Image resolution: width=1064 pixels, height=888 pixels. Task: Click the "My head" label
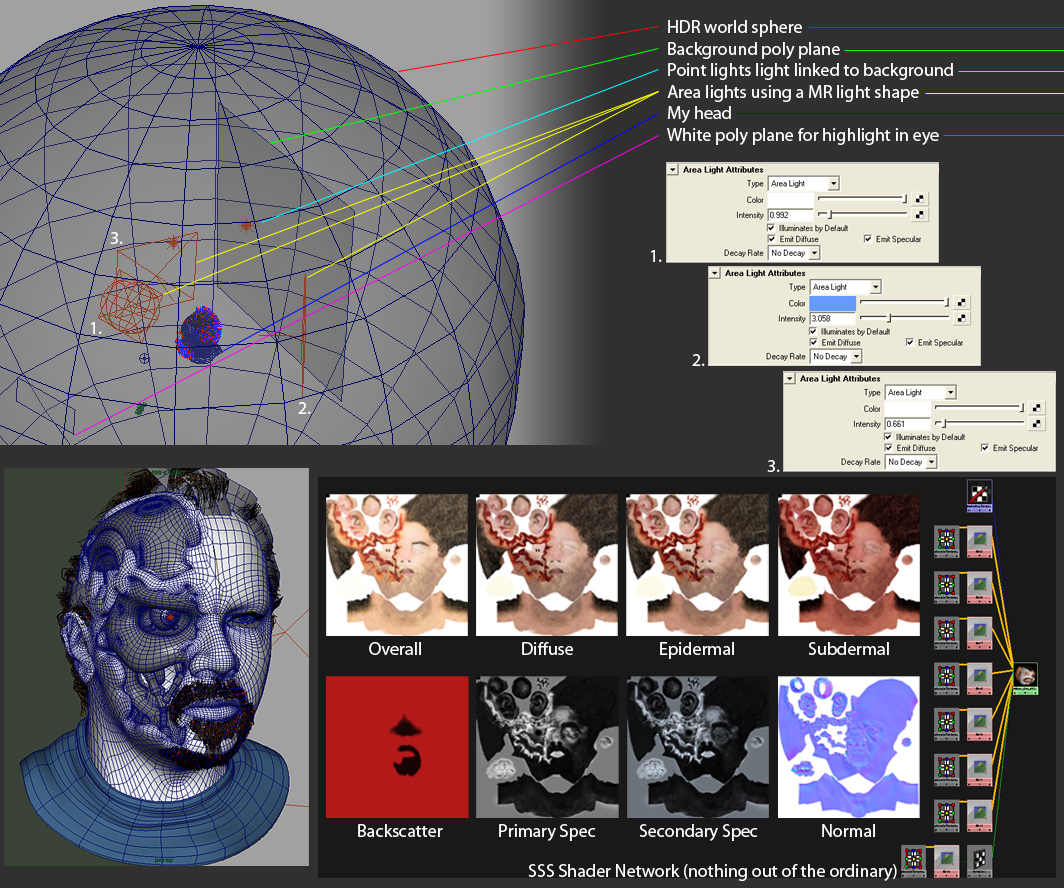coord(699,113)
